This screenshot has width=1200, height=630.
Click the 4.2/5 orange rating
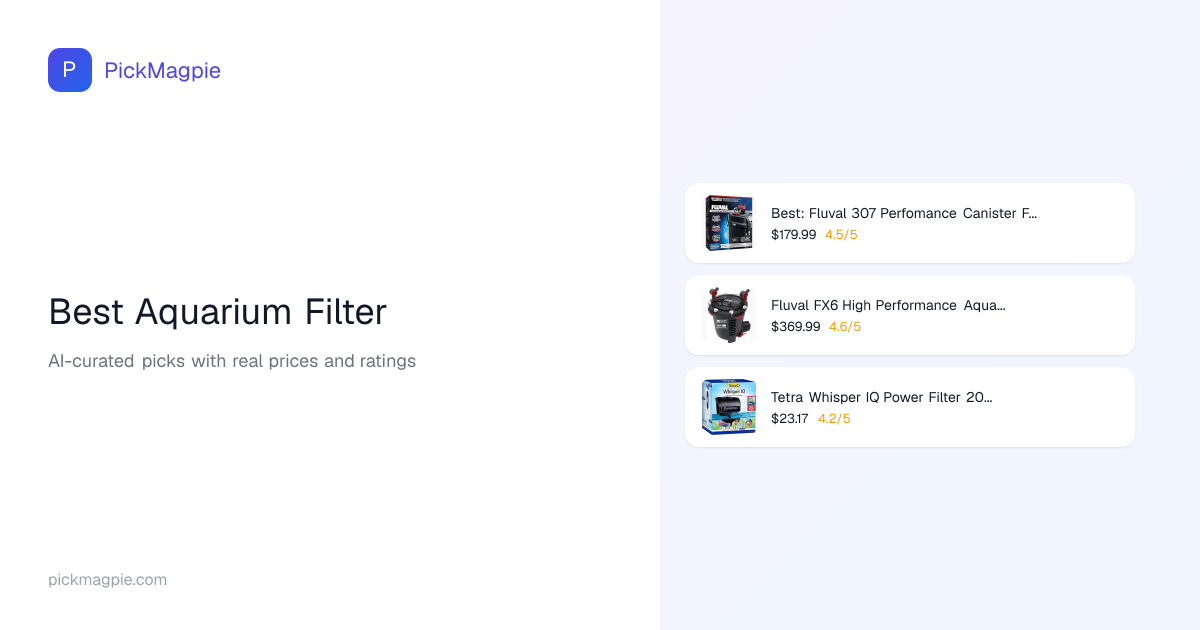coord(834,419)
